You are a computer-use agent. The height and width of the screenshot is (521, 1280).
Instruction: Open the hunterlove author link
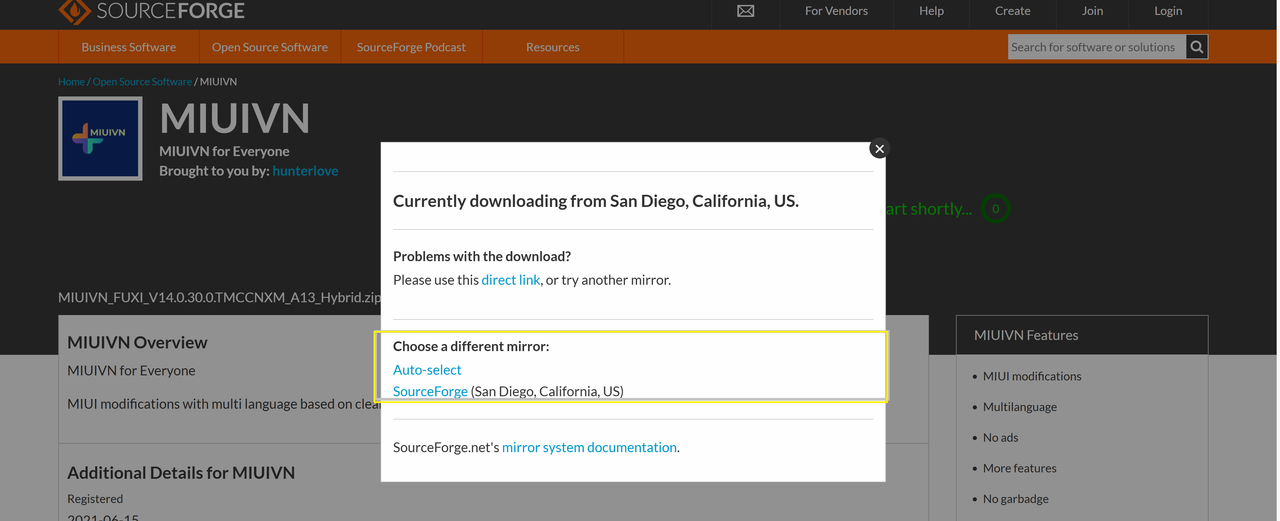(x=305, y=171)
